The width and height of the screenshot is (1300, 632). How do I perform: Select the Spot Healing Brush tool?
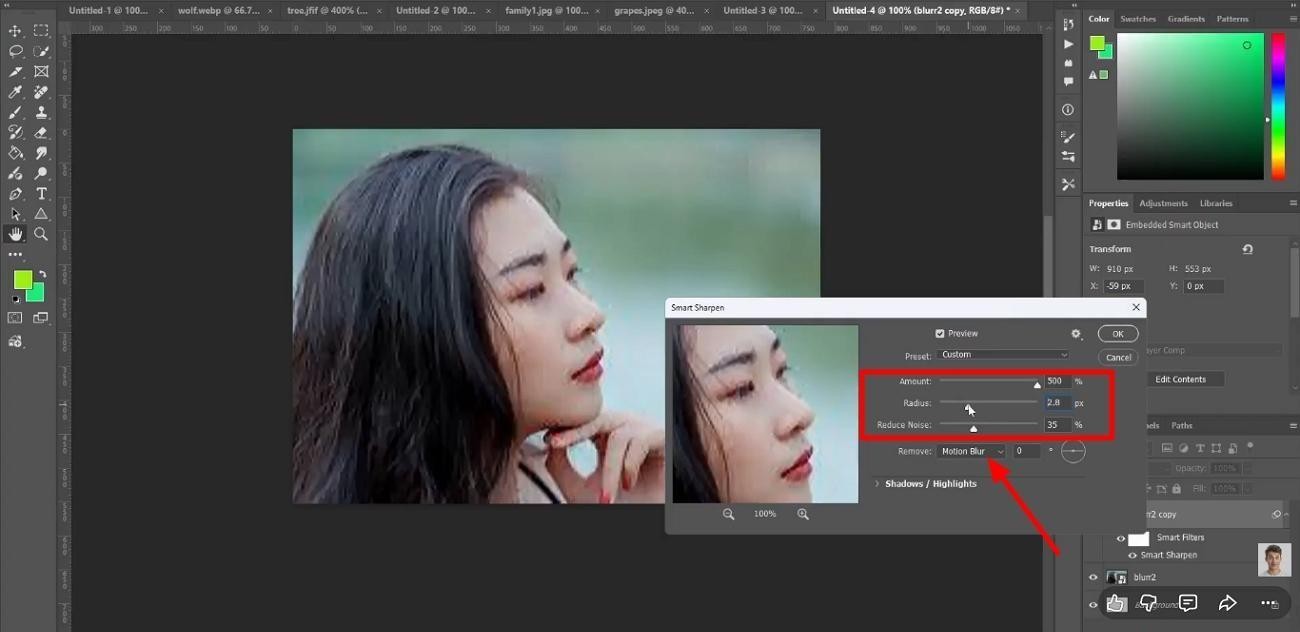(x=41, y=92)
